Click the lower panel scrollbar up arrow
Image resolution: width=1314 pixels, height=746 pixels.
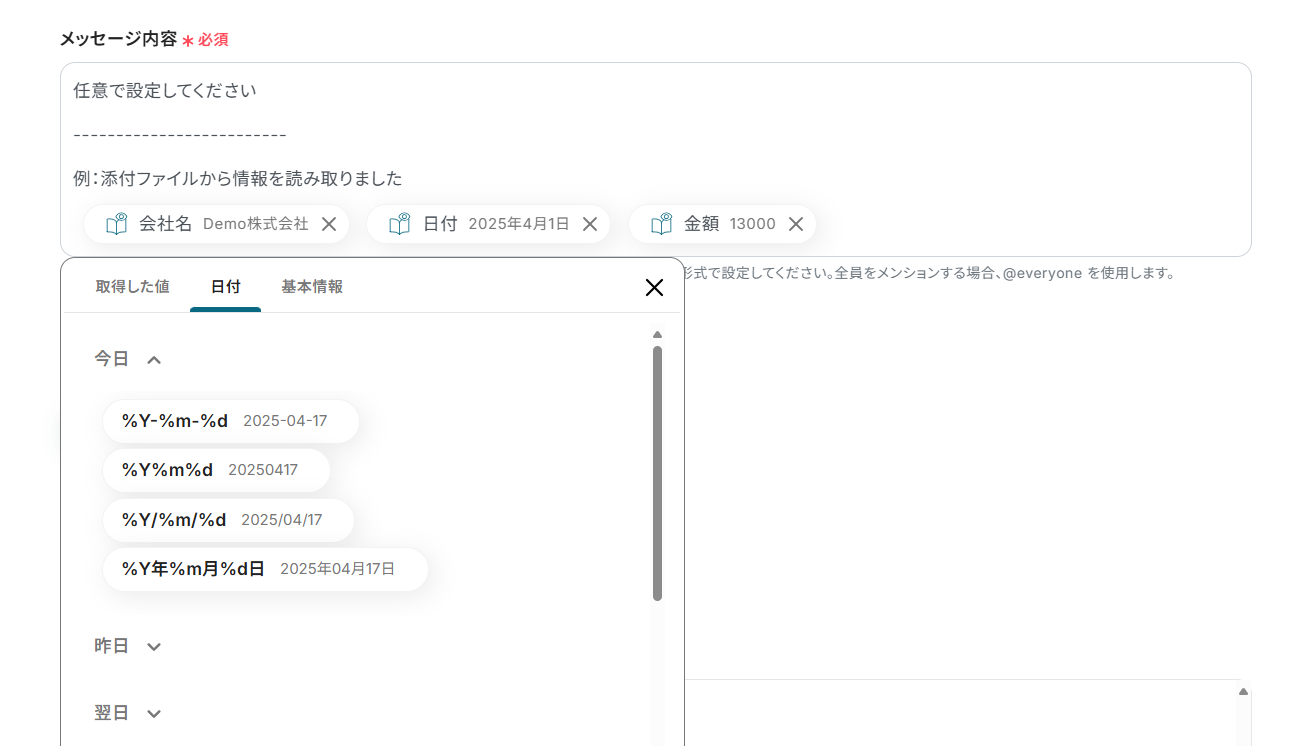pos(1243,692)
